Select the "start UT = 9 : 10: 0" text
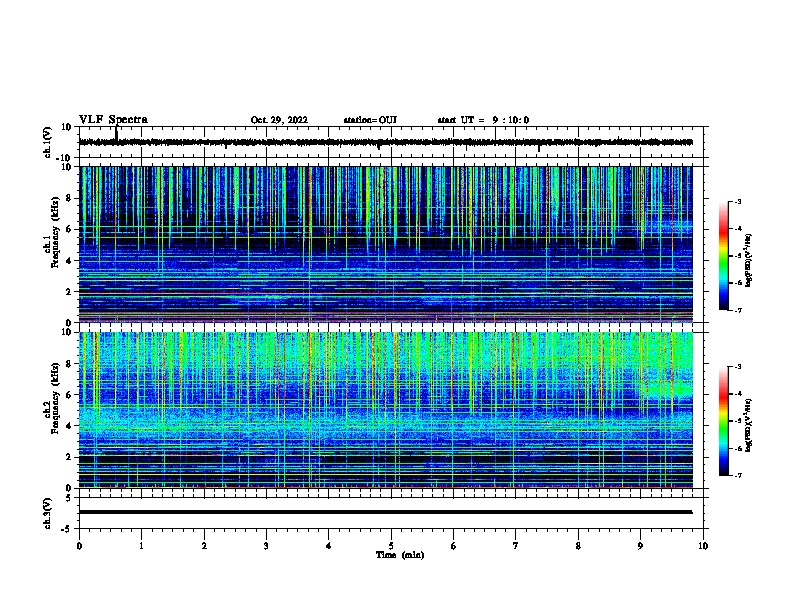Image resolution: width=792 pixels, height=612 pixels. pos(483,120)
